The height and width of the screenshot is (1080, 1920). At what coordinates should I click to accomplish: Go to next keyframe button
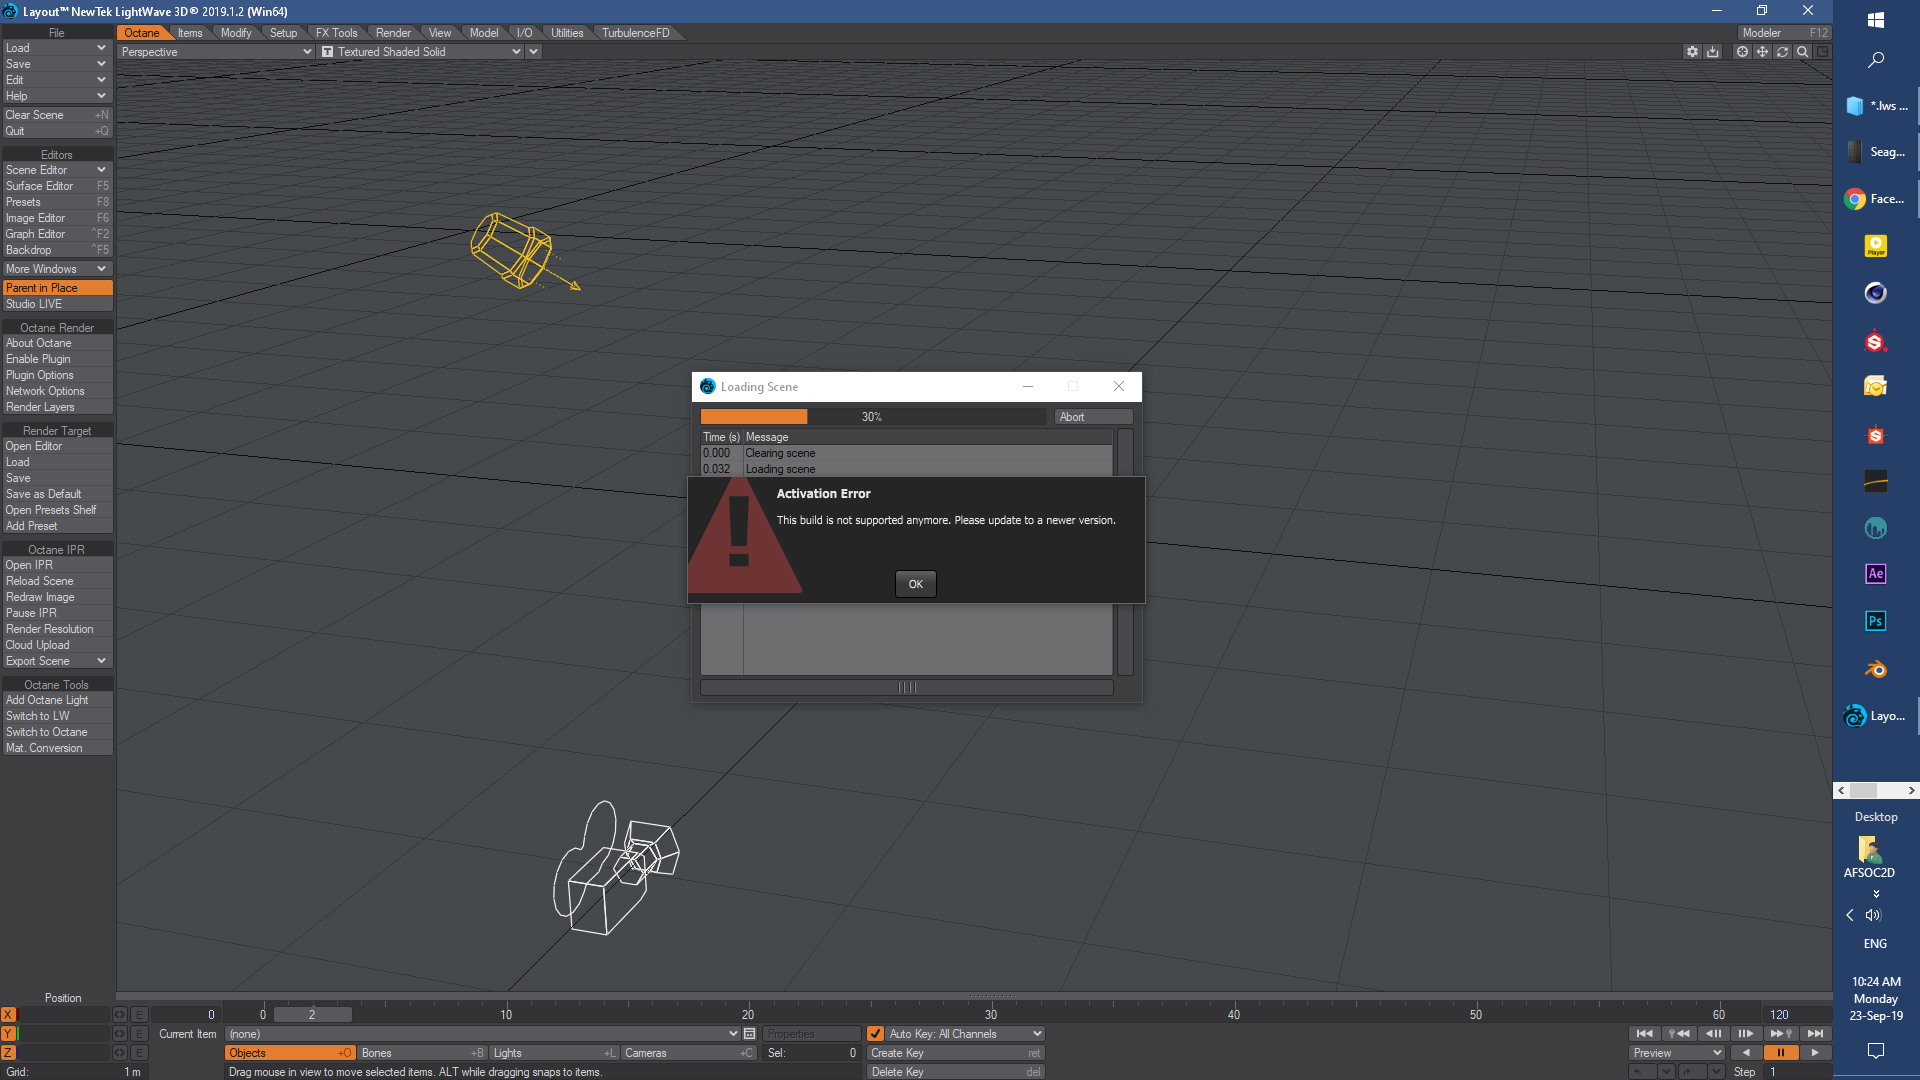coord(1780,1034)
